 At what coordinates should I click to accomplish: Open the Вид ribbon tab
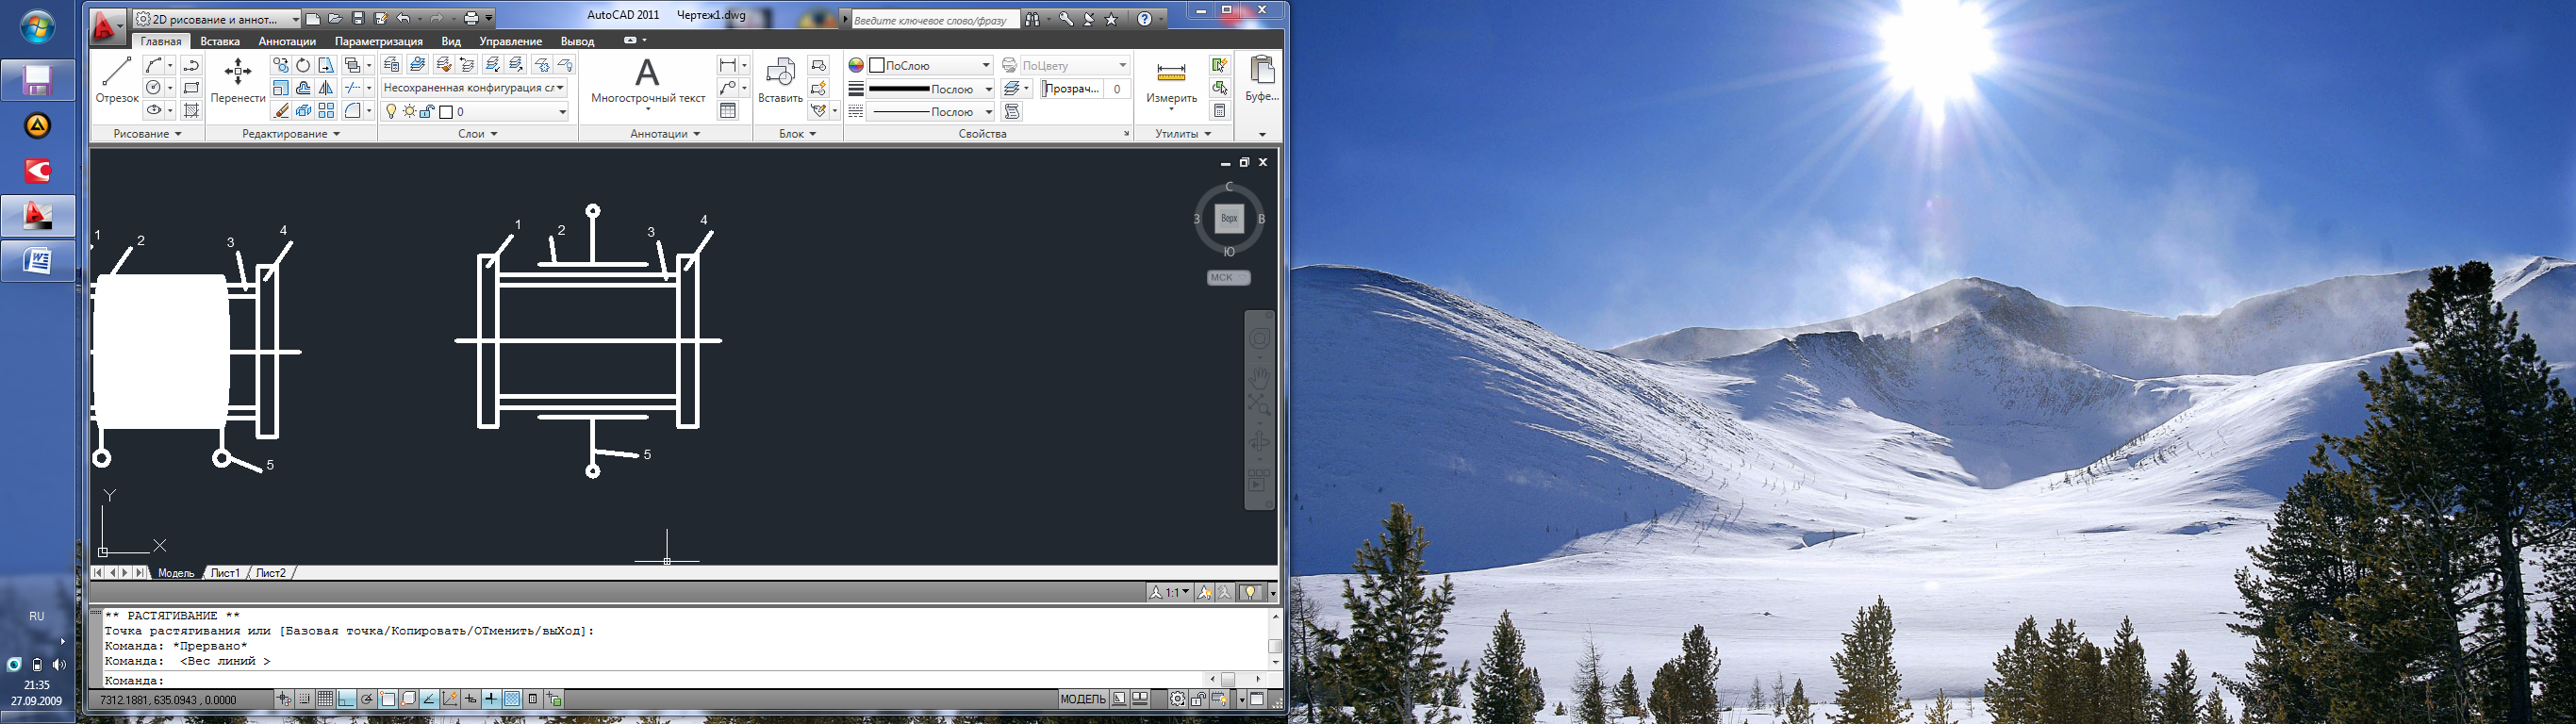451,41
